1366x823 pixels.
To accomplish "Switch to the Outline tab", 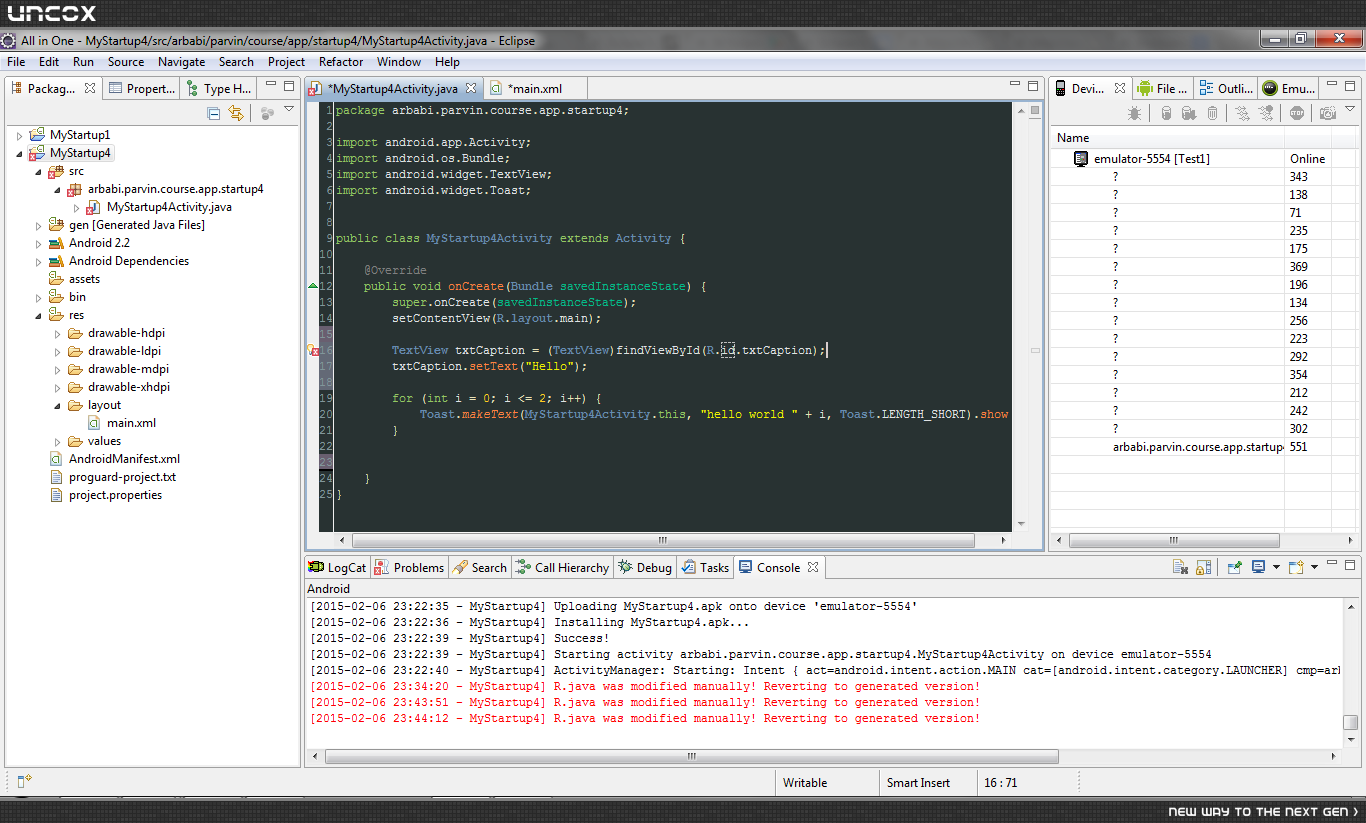I will pyautogui.click(x=1226, y=88).
